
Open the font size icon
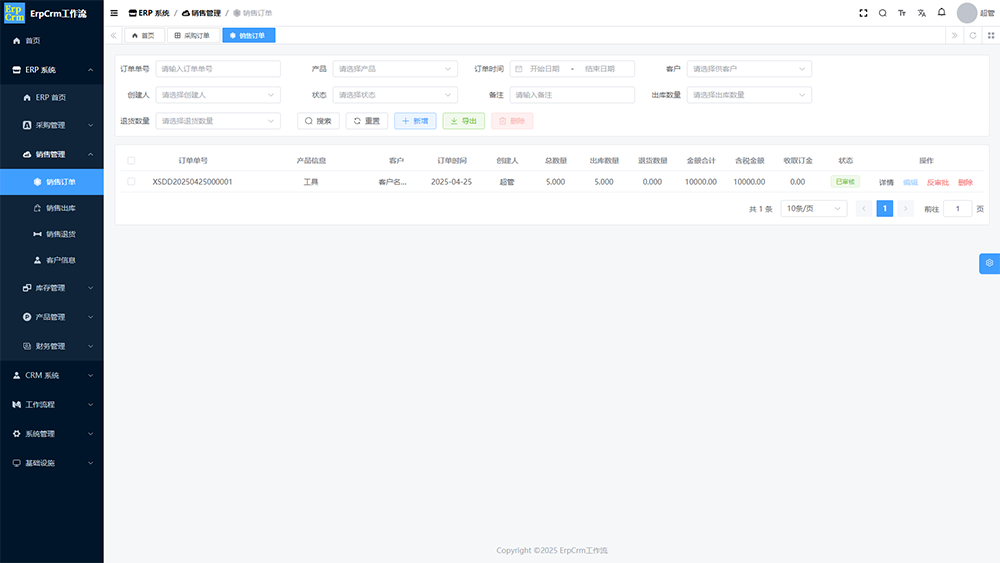coord(902,13)
